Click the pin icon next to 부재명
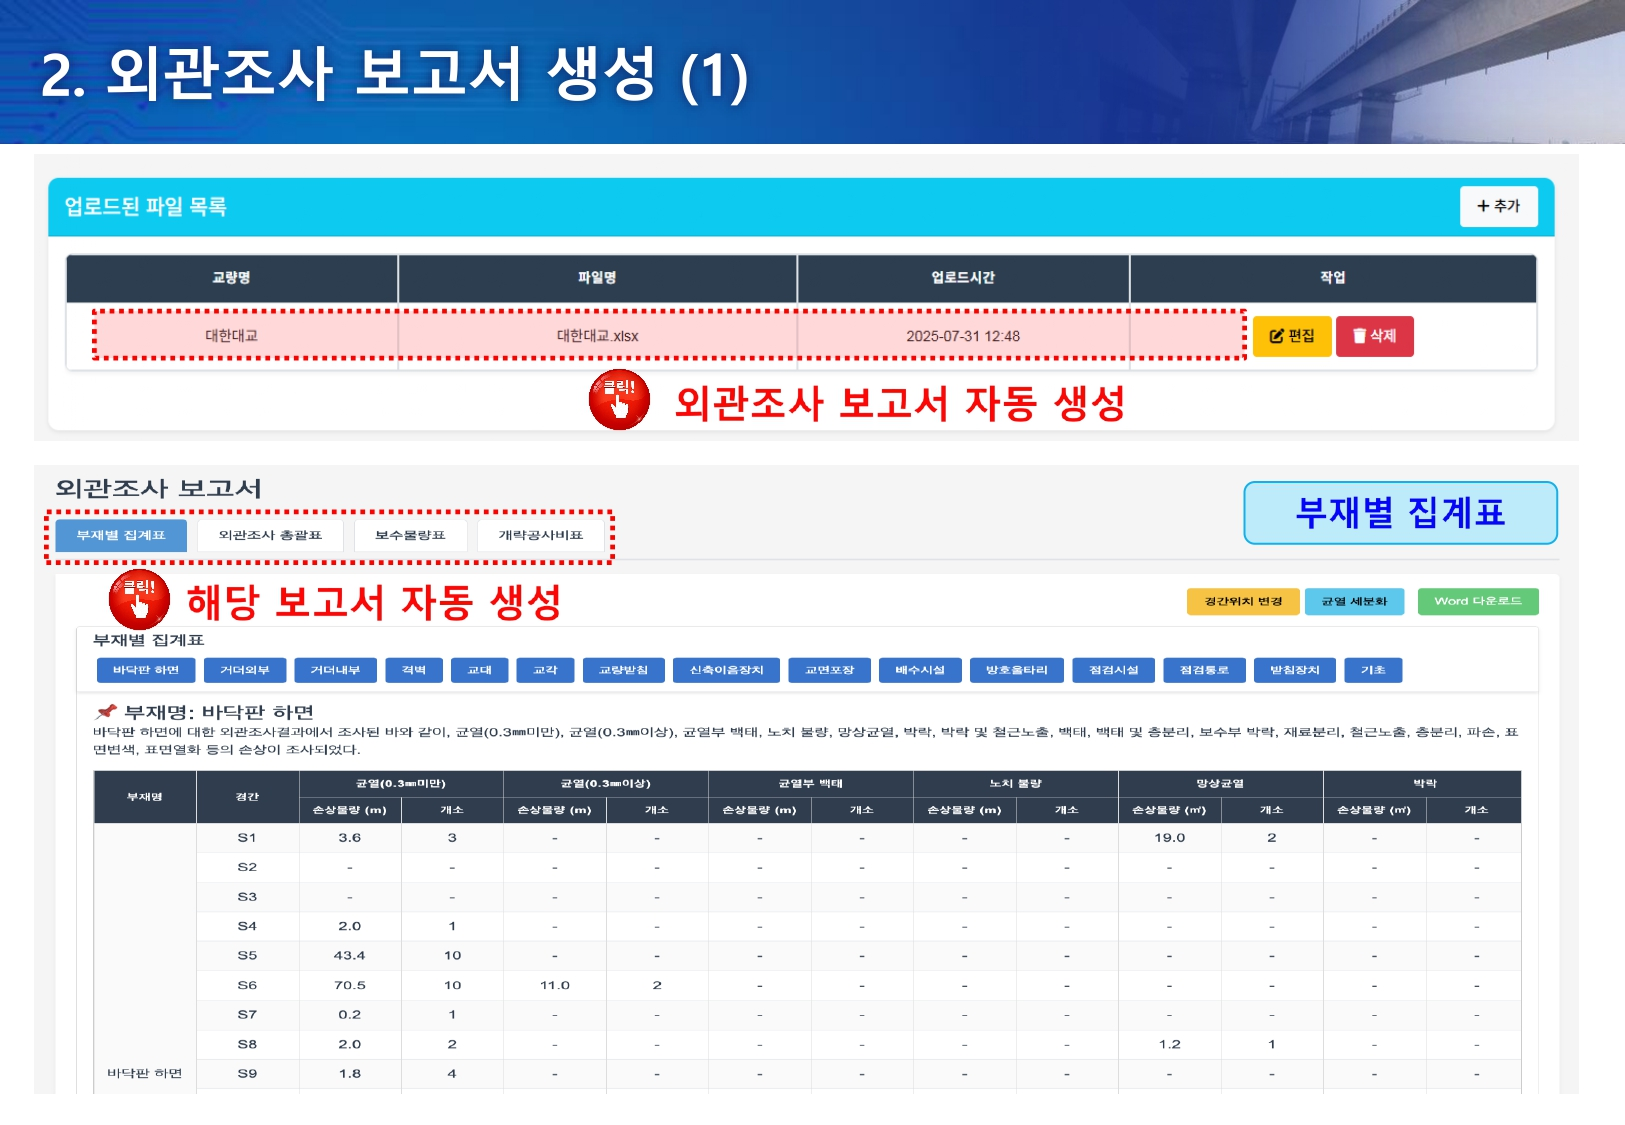Screen dimensions: 1625x1125 [106, 712]
